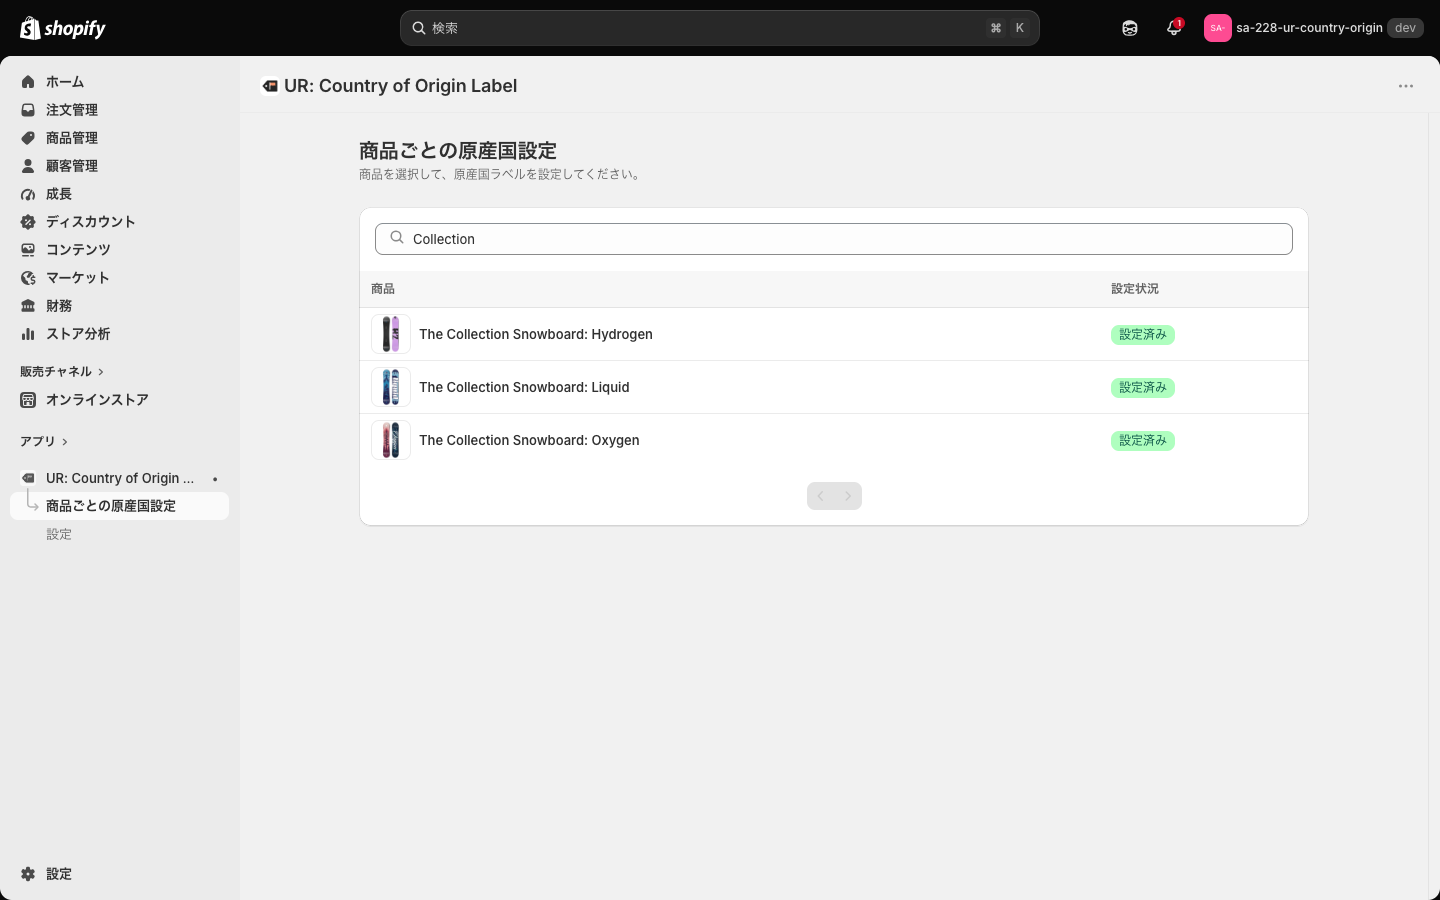Viewport: 1440px width, 900px height.
Task: Click the Shopify logo
Action: (63, 28)
